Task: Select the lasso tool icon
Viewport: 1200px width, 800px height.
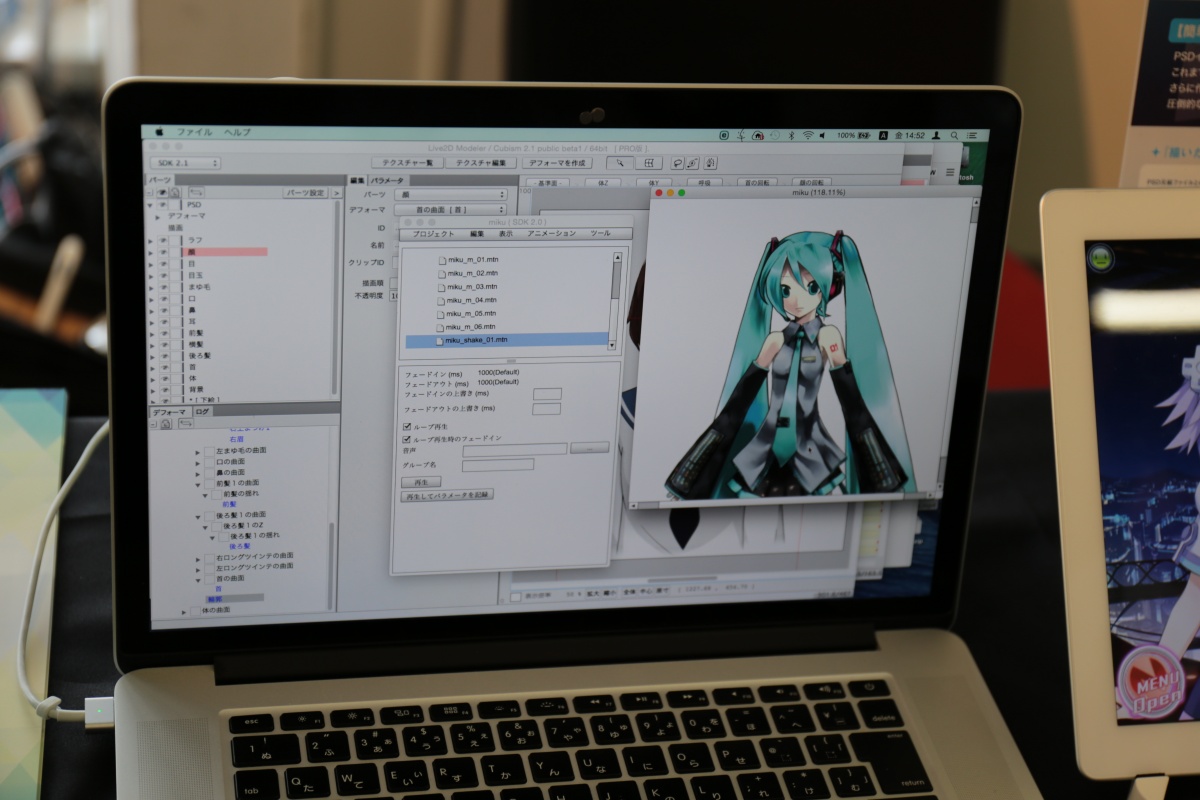Action: point(678,163)
